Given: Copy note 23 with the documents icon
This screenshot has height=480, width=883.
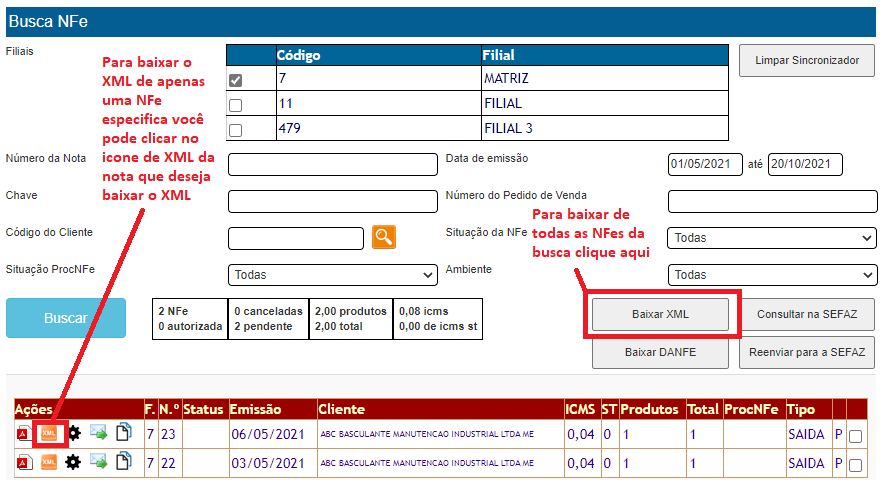Looking at the screenshot, I should 123,432.
